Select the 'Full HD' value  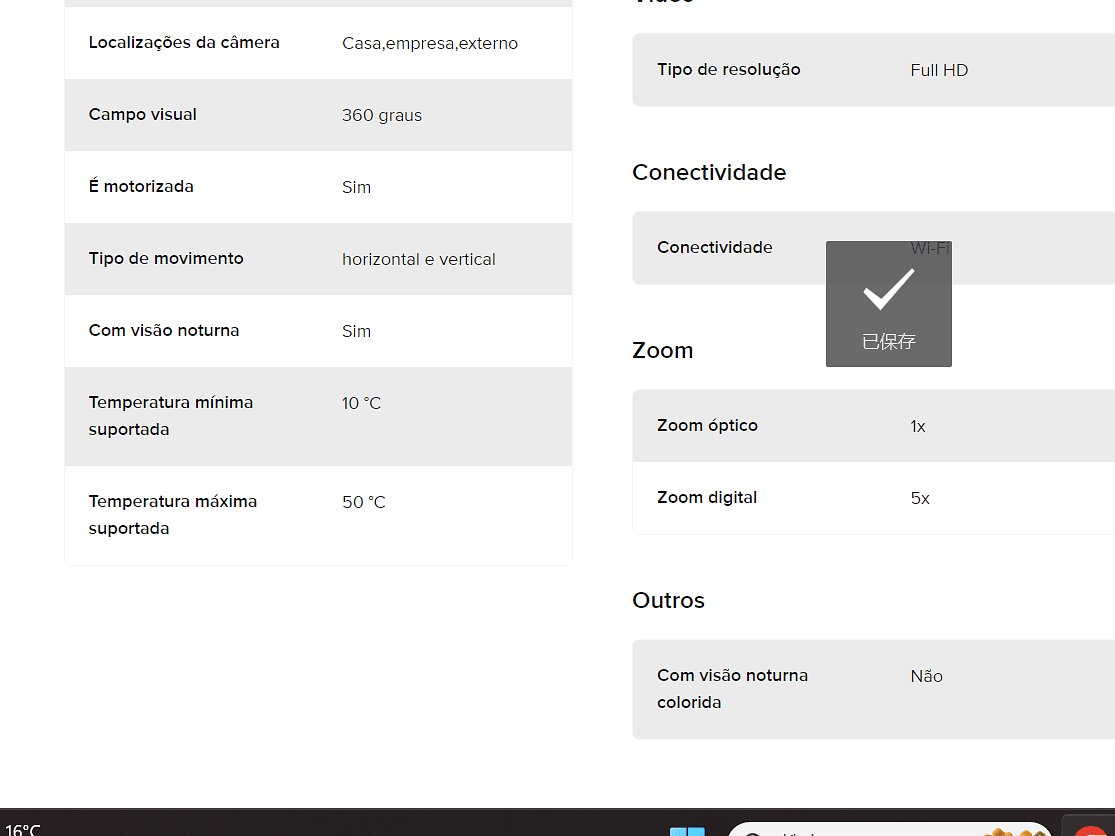[939, 70]
